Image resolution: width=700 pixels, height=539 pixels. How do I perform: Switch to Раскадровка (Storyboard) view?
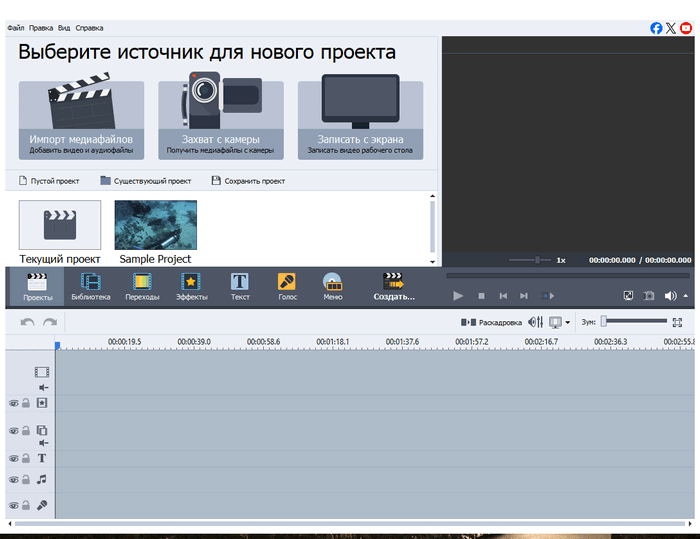click(x=492, y=322)
